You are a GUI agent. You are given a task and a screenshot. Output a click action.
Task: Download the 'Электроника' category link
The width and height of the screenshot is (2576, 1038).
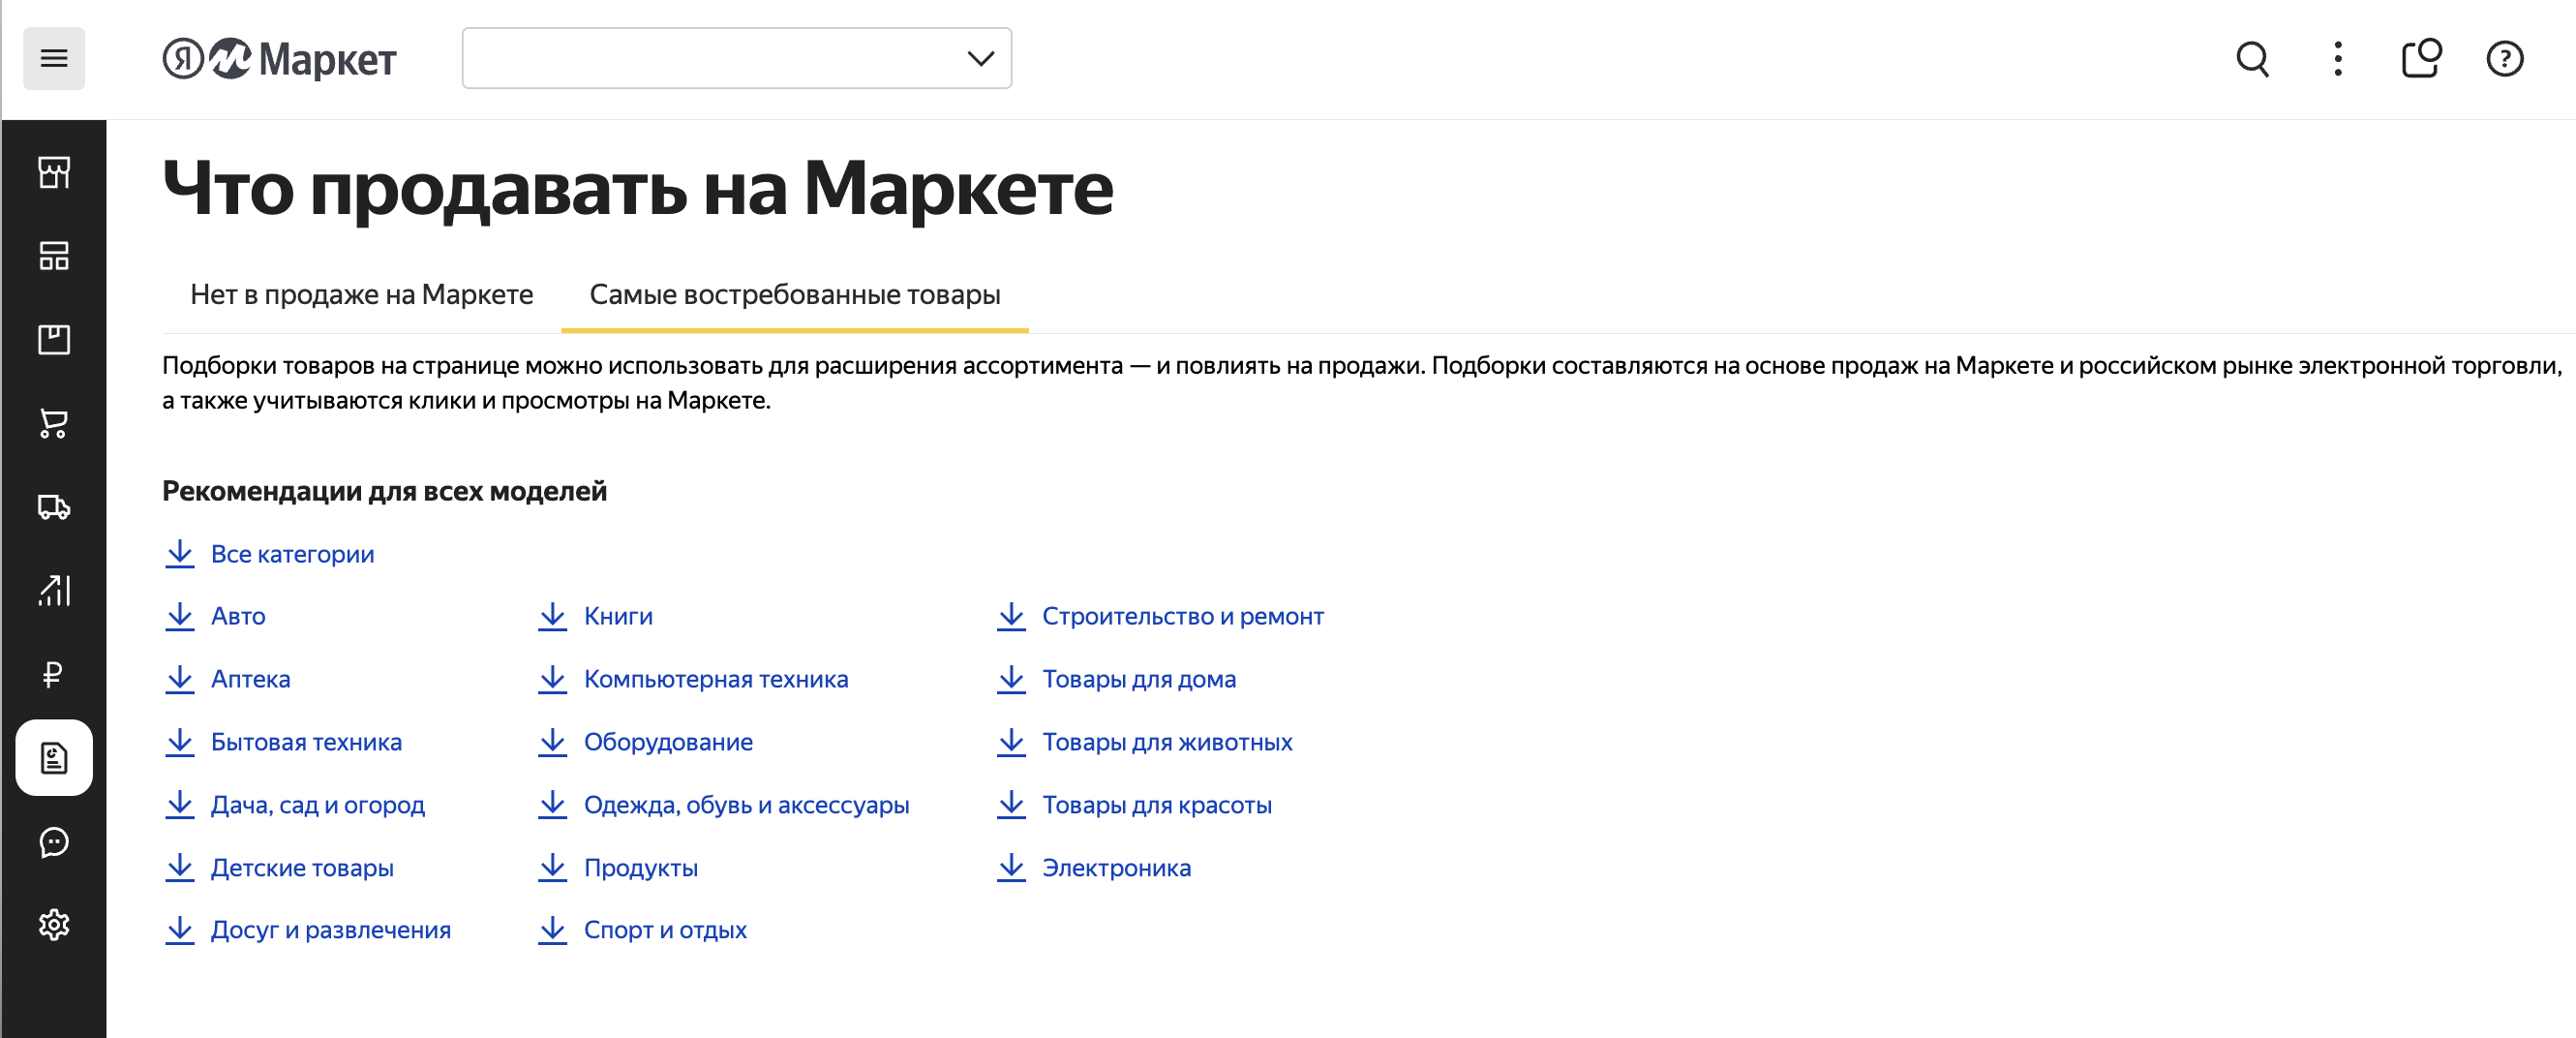[x=1094, y=868]
